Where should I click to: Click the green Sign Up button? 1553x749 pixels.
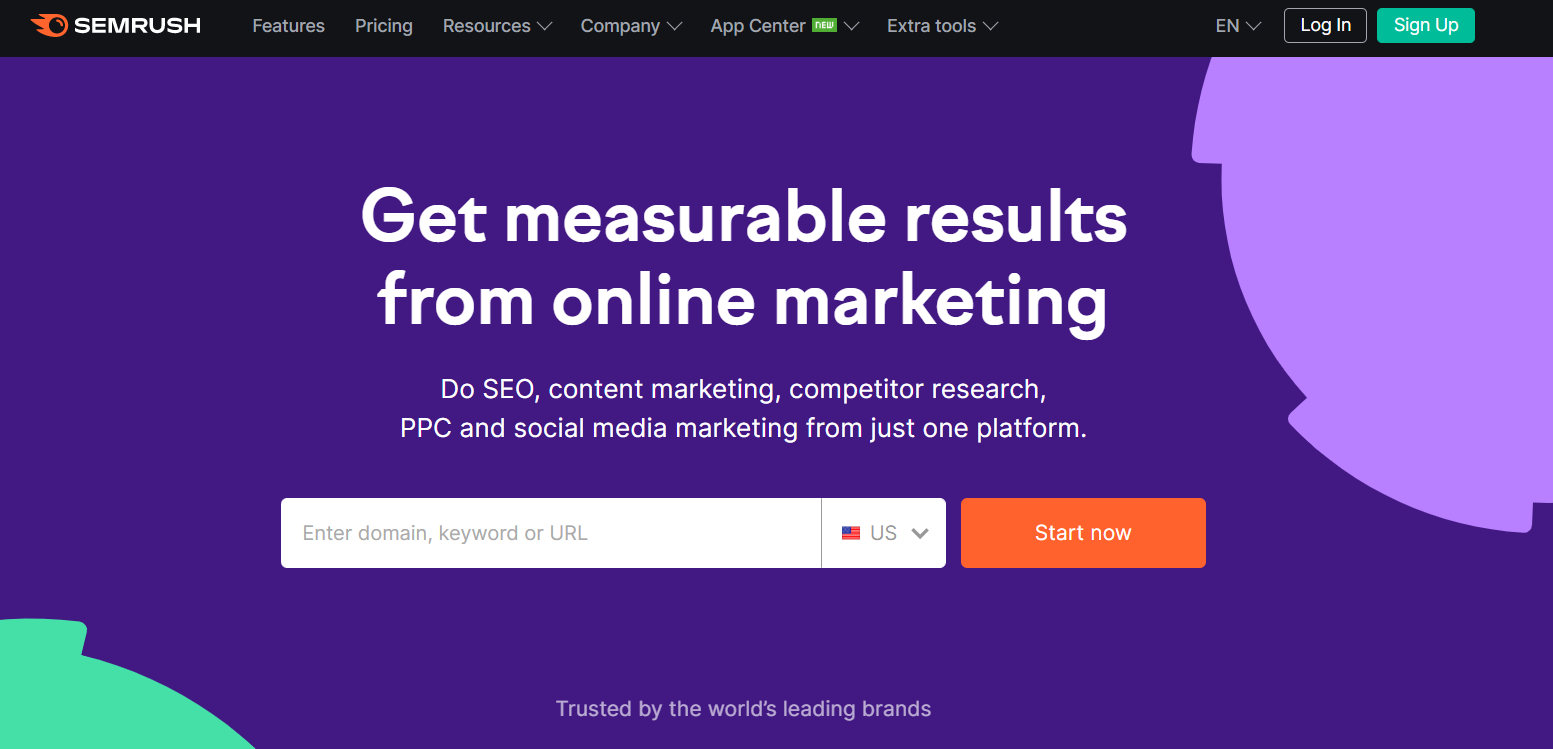pyautogui.click(x=1426, y=25)
